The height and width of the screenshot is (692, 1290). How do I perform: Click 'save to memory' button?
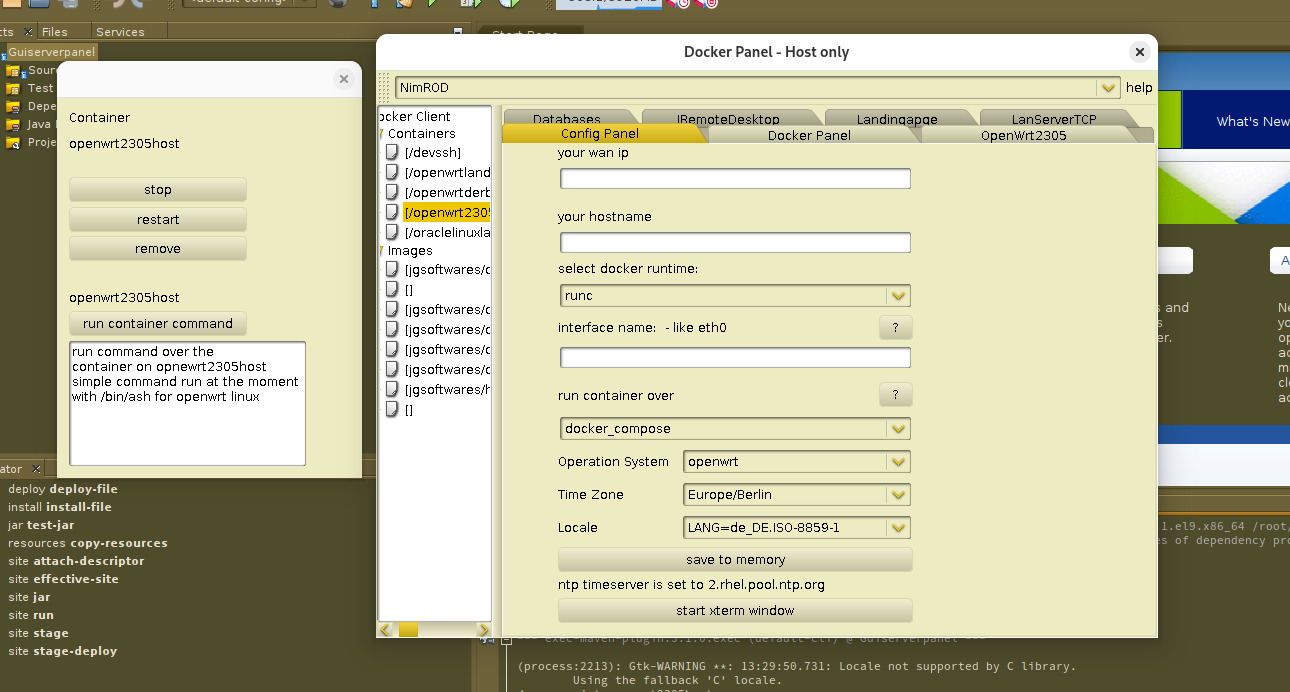pos(735,560)
